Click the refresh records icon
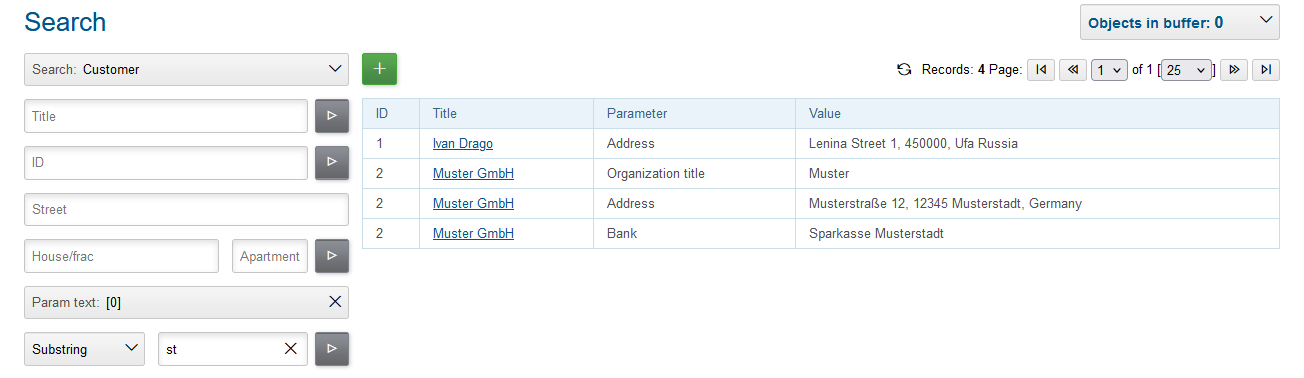Screen dimensions: 1304x378 pos(904,70)
